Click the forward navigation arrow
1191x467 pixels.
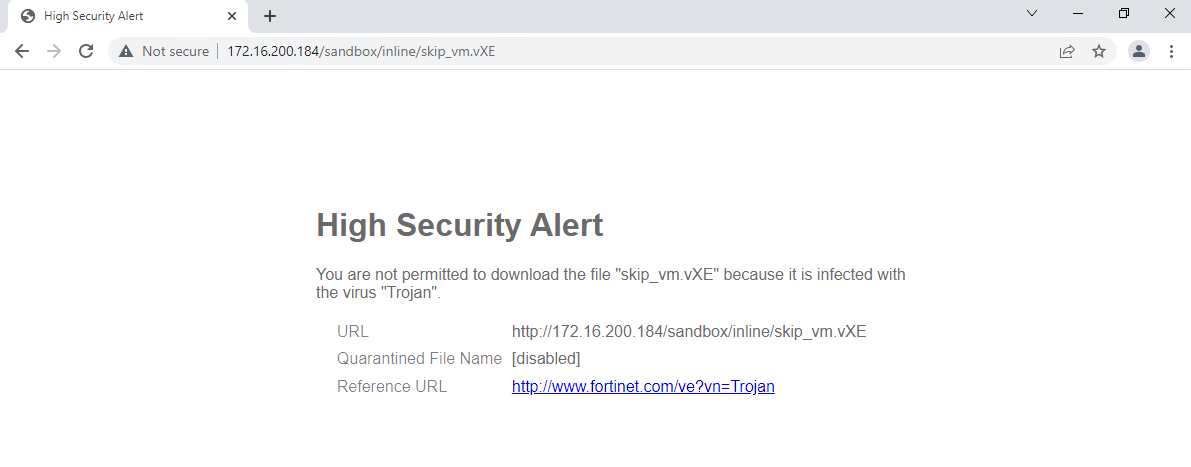[54, 51]
